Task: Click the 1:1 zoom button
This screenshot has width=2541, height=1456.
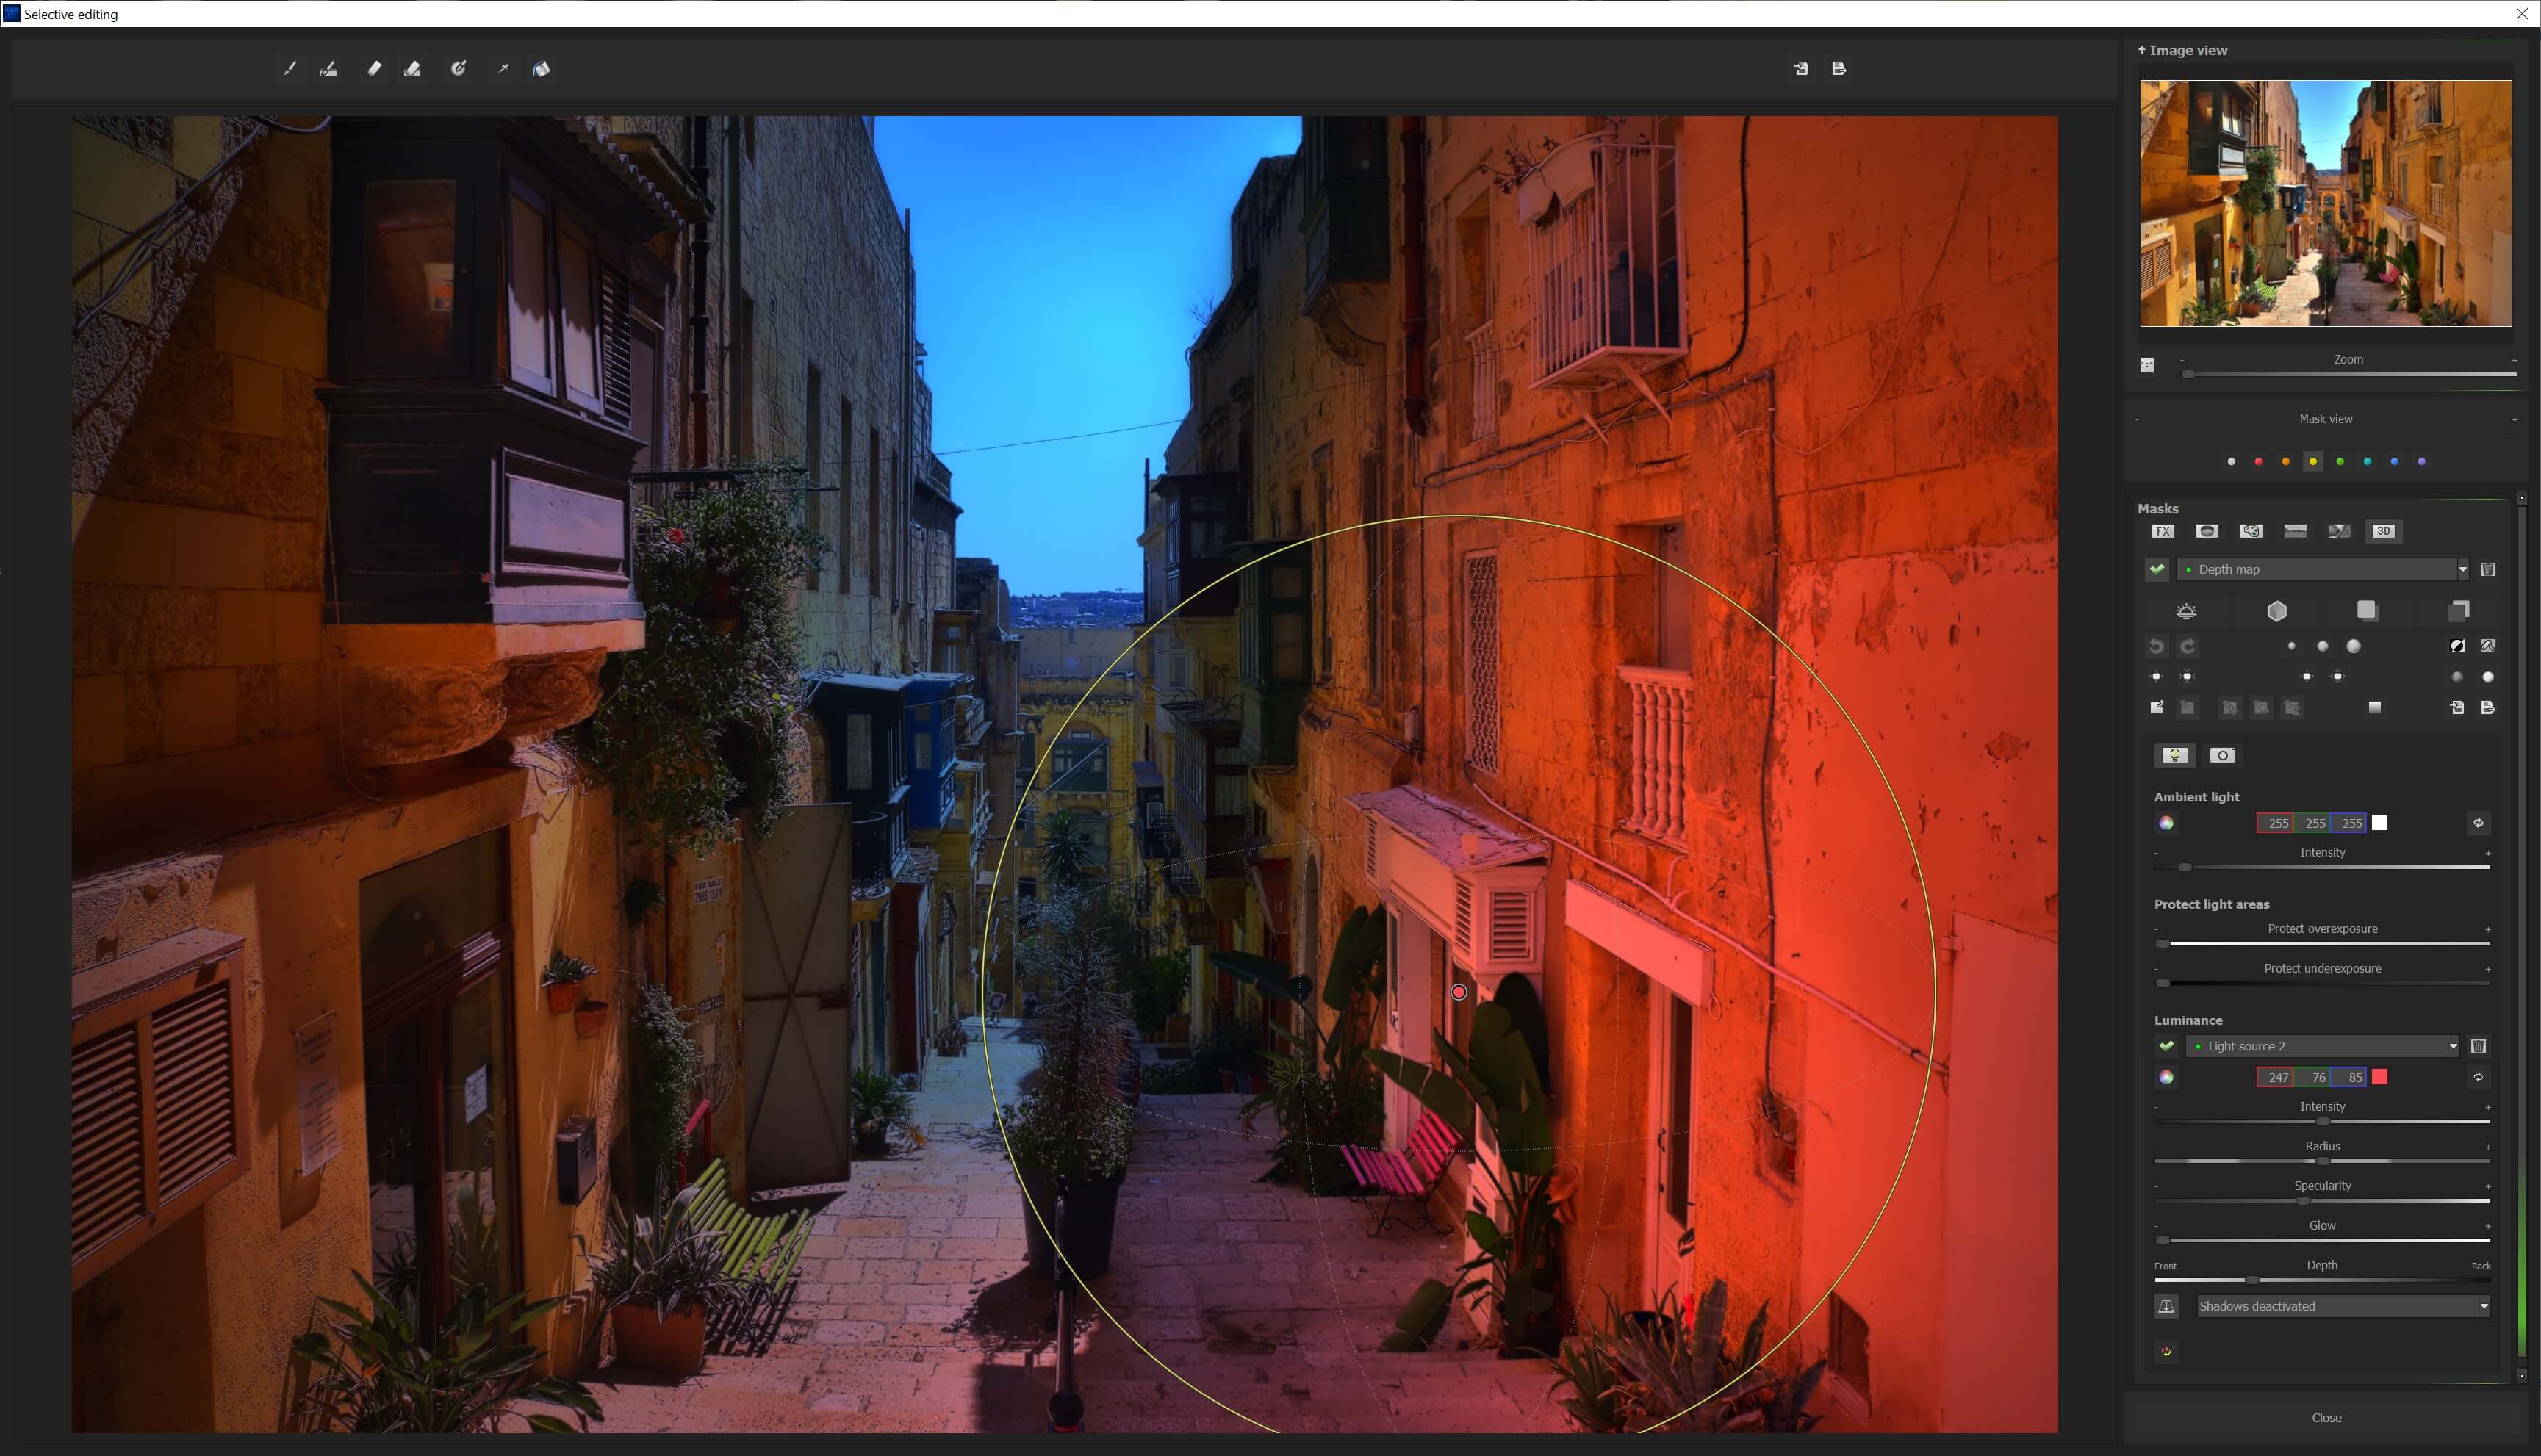Action: click(x=2147, y=364)
